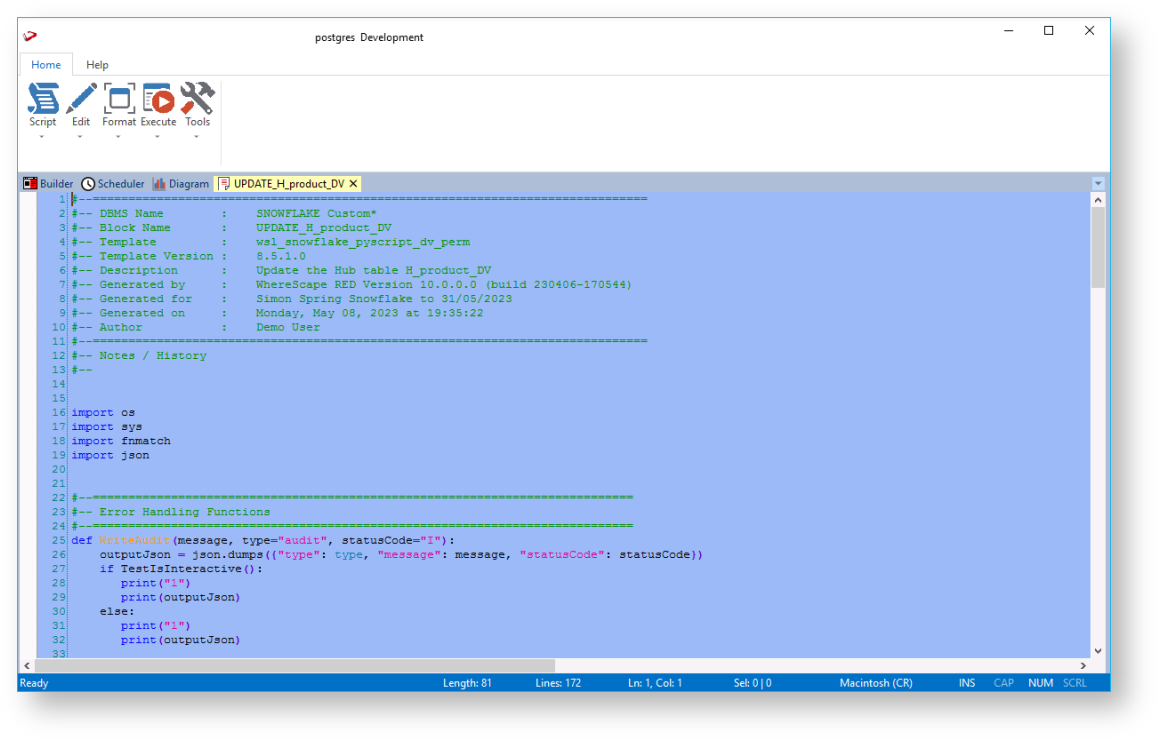Viewport: 1159px width, 740px height.
Task: Click the Format window icon
Action: [119, 98]
